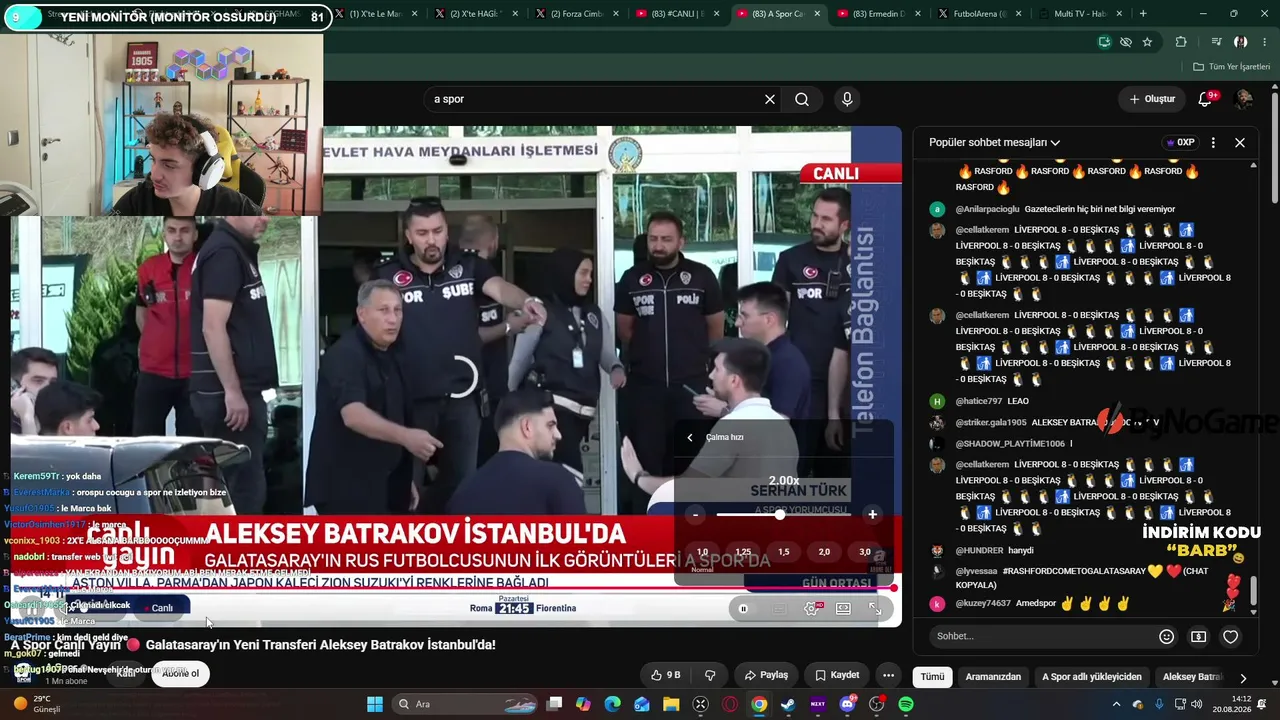Subscribe with the Abone ol button
The image size is (1280, 720).
[x=181, y=674]
